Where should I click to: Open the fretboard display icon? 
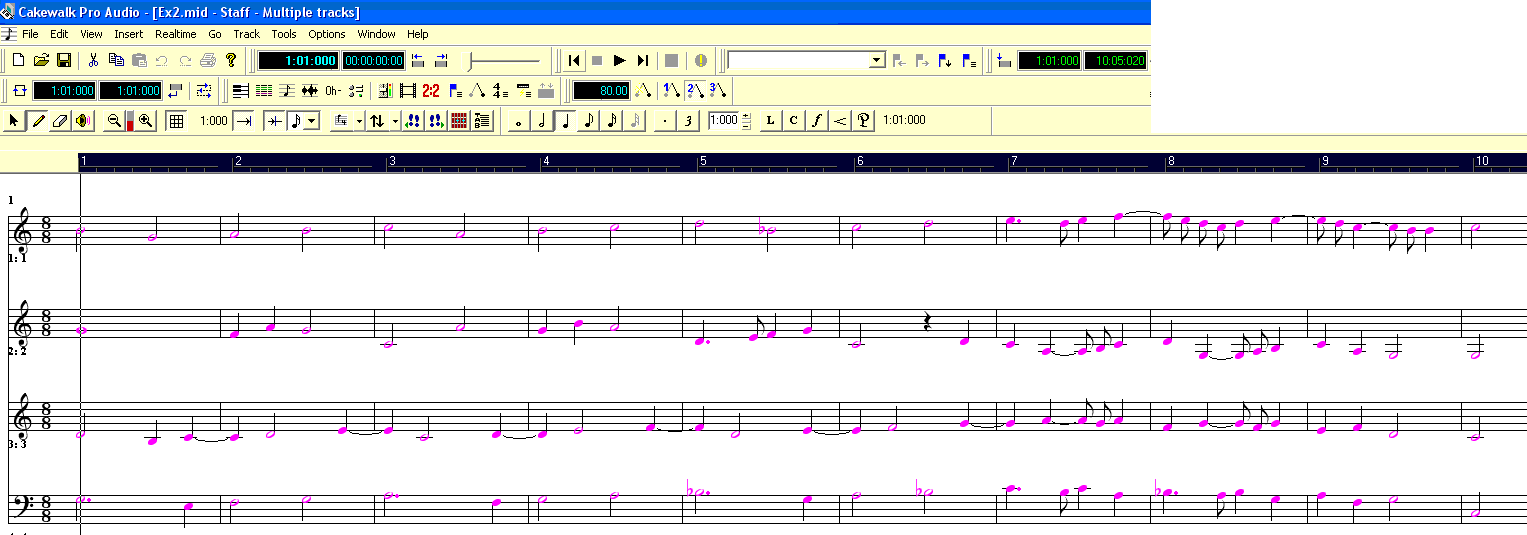[459, 121]
